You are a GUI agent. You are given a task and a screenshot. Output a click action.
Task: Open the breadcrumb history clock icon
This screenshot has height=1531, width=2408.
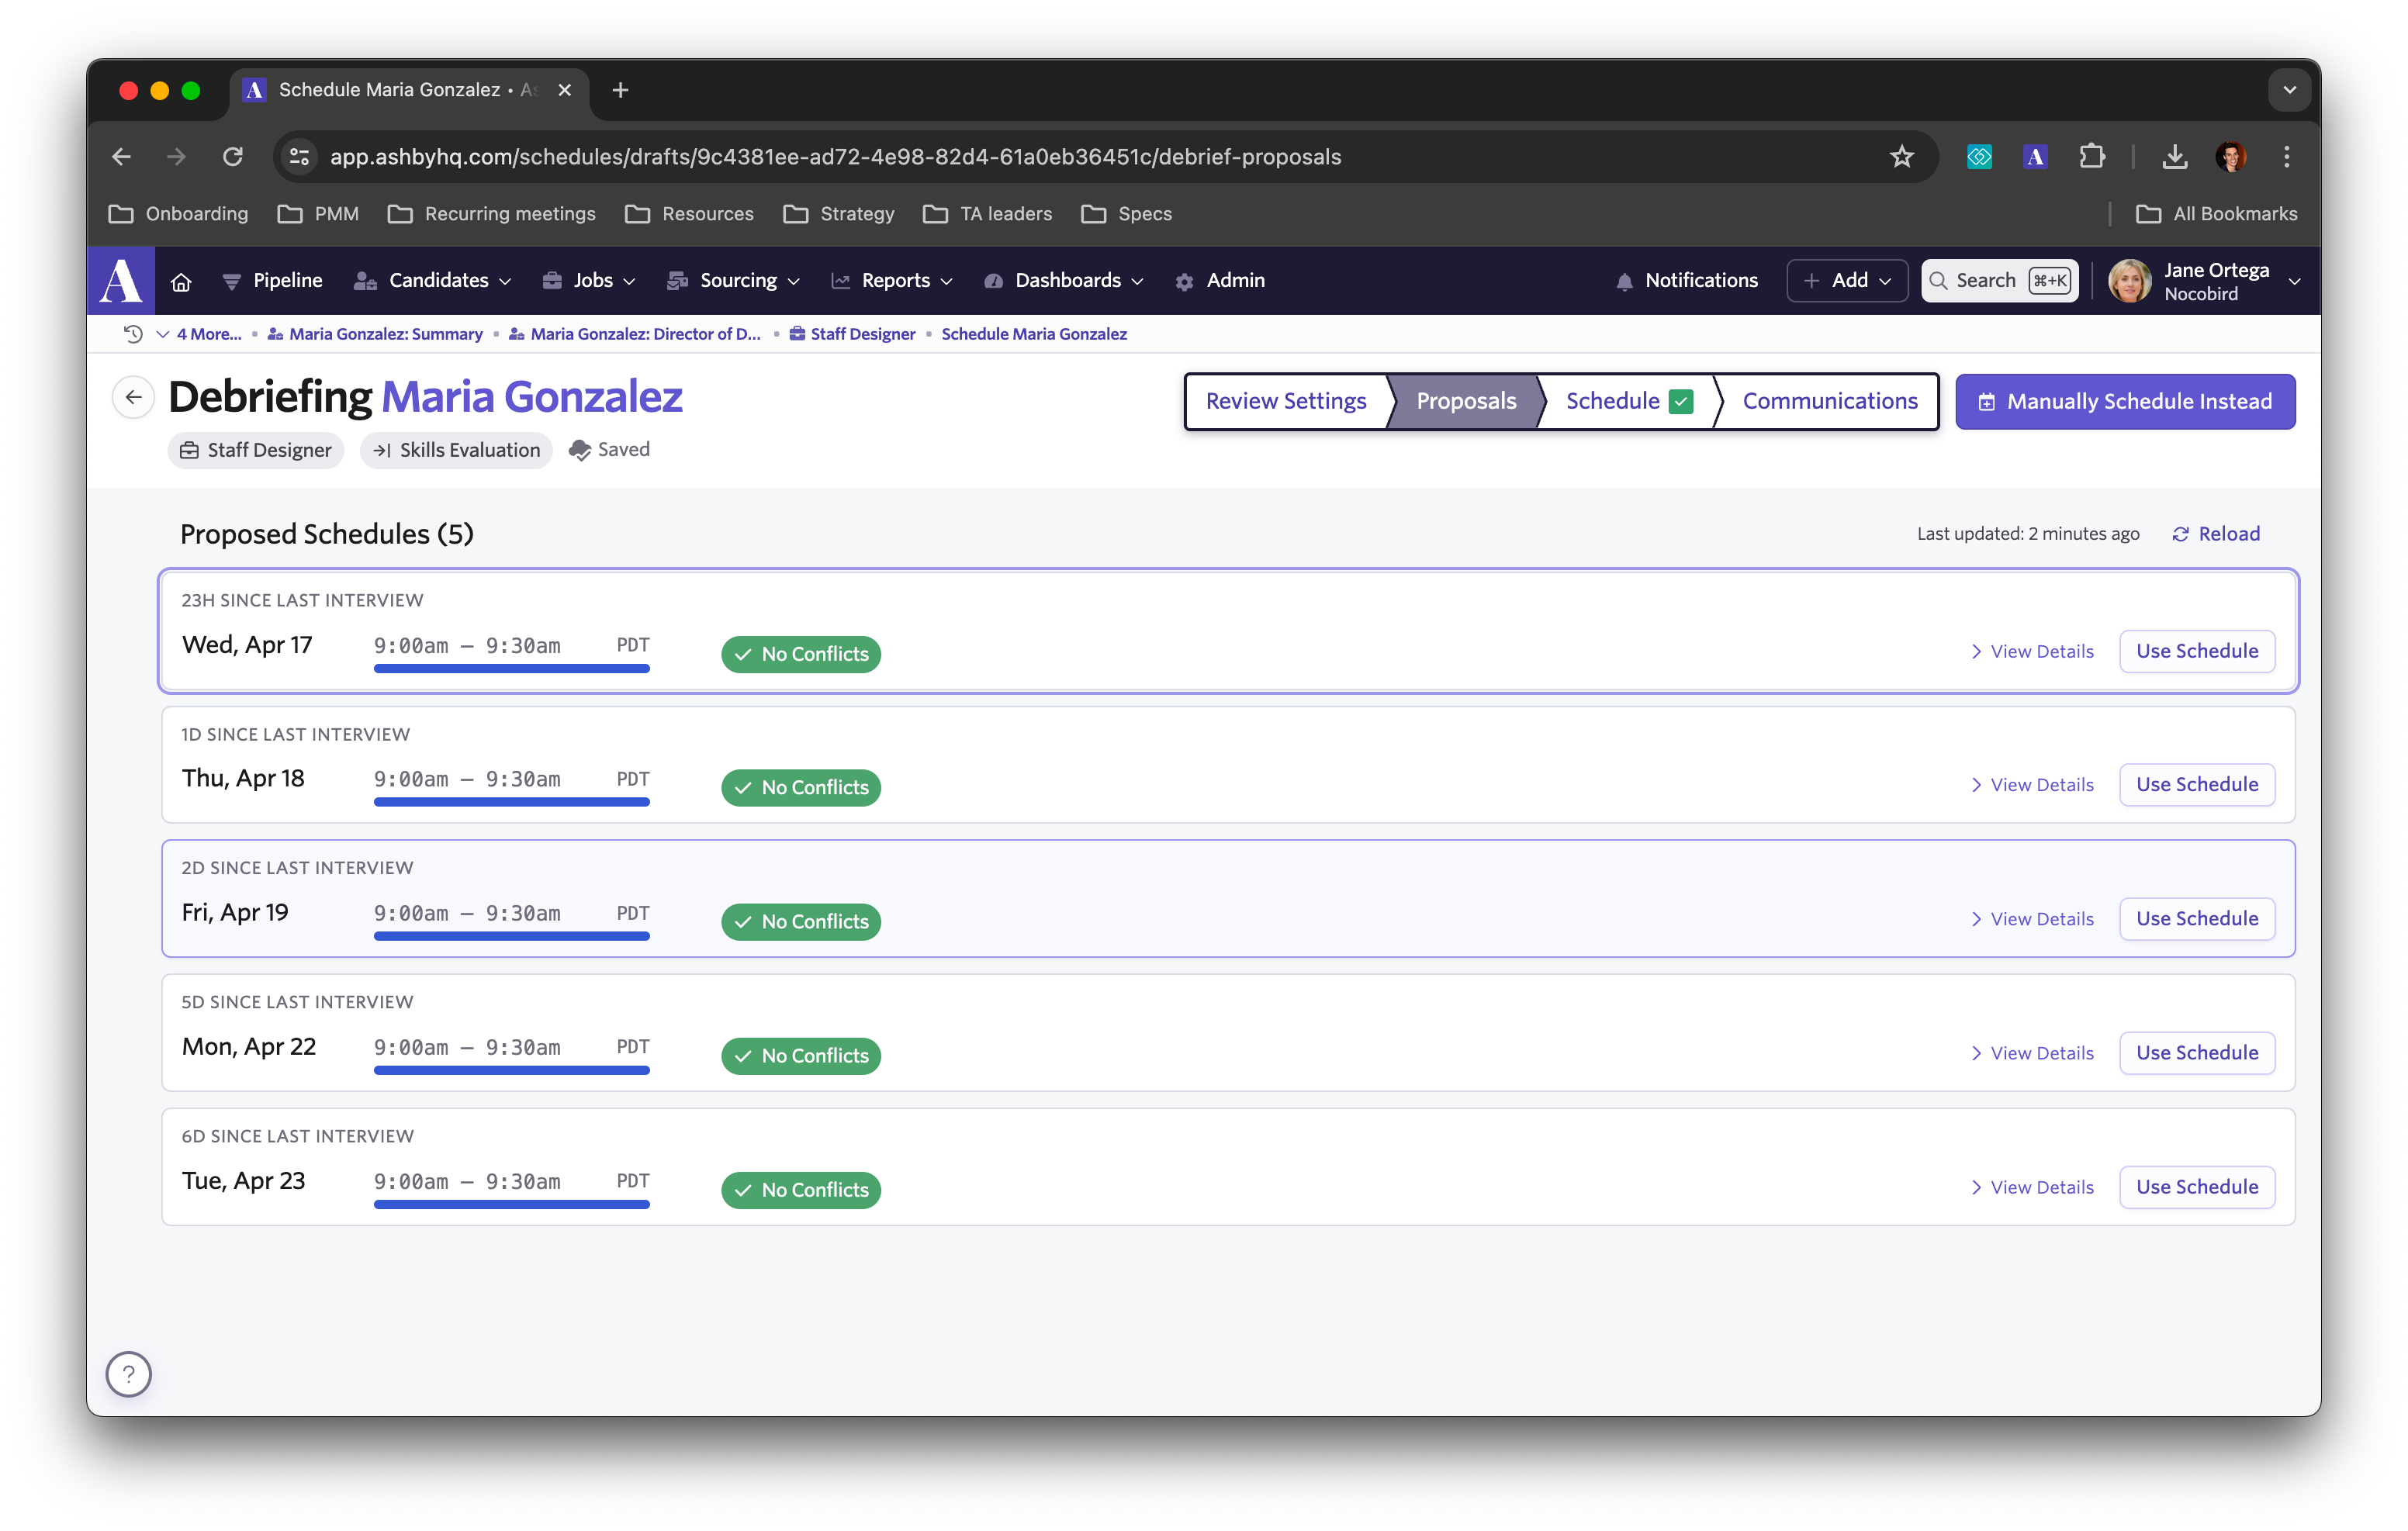pyautogui.click(x=133, y=334)
